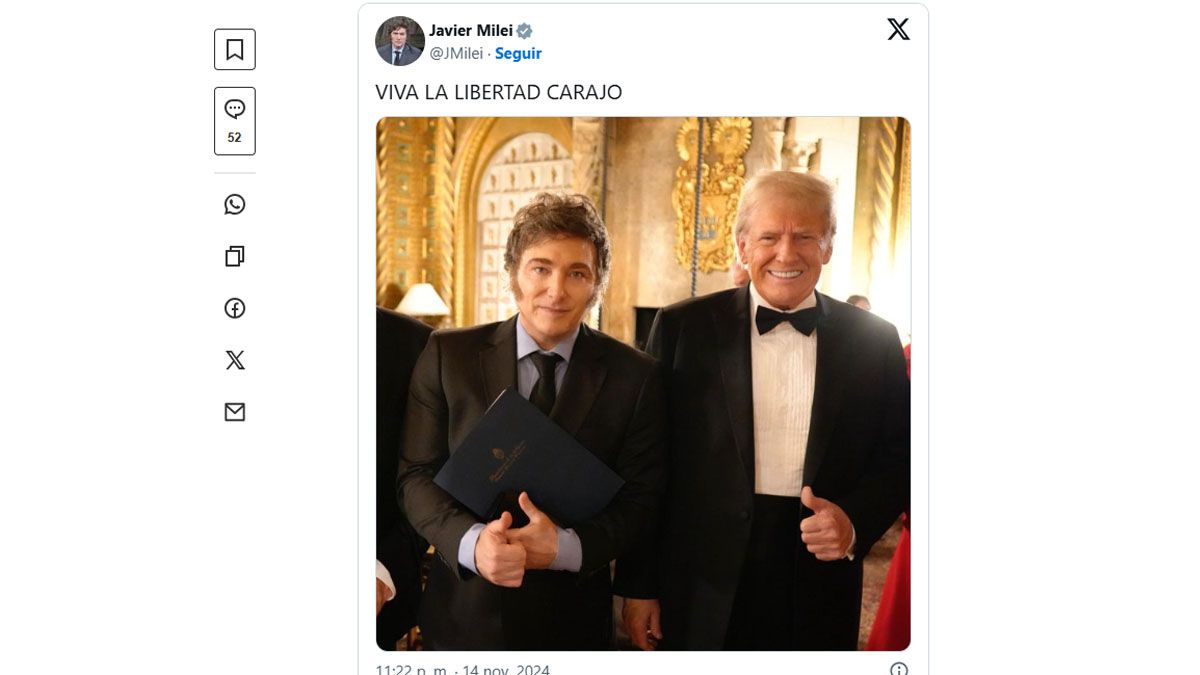Click the VIVA LA LIBERTAD CARAJO text
This screenshot has width=1200, height=675.
(498, 92)
